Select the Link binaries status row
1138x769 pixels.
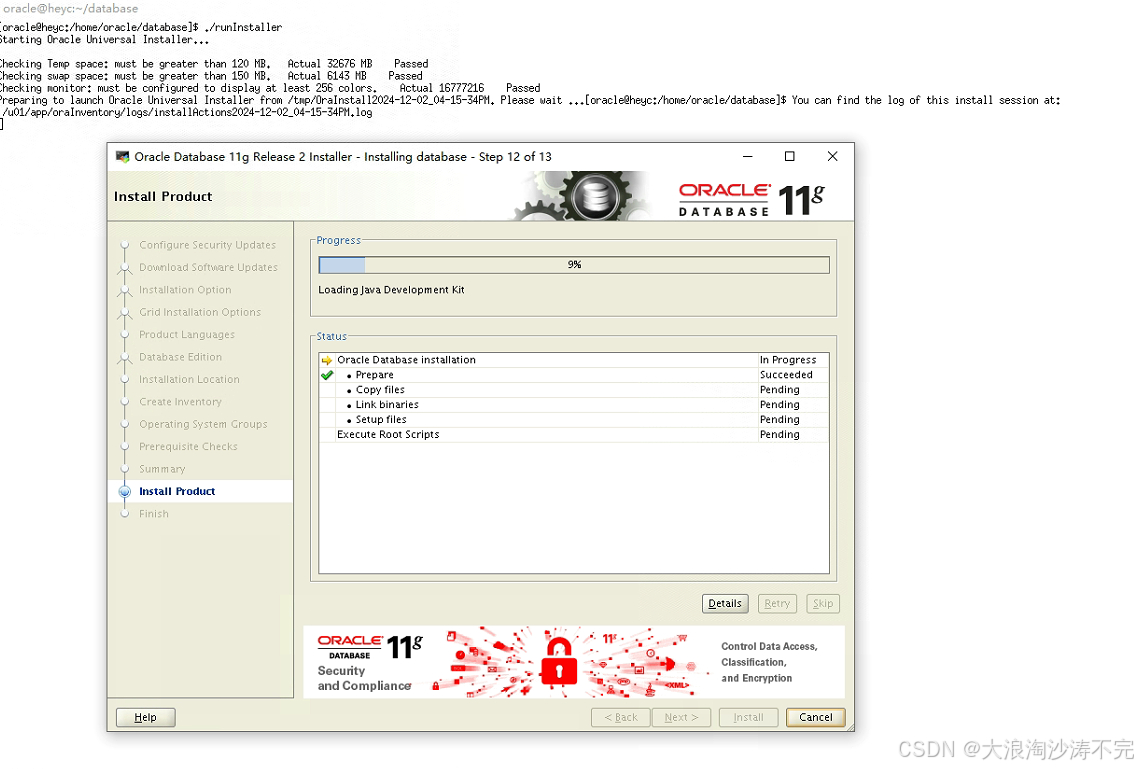coord(573,405)
